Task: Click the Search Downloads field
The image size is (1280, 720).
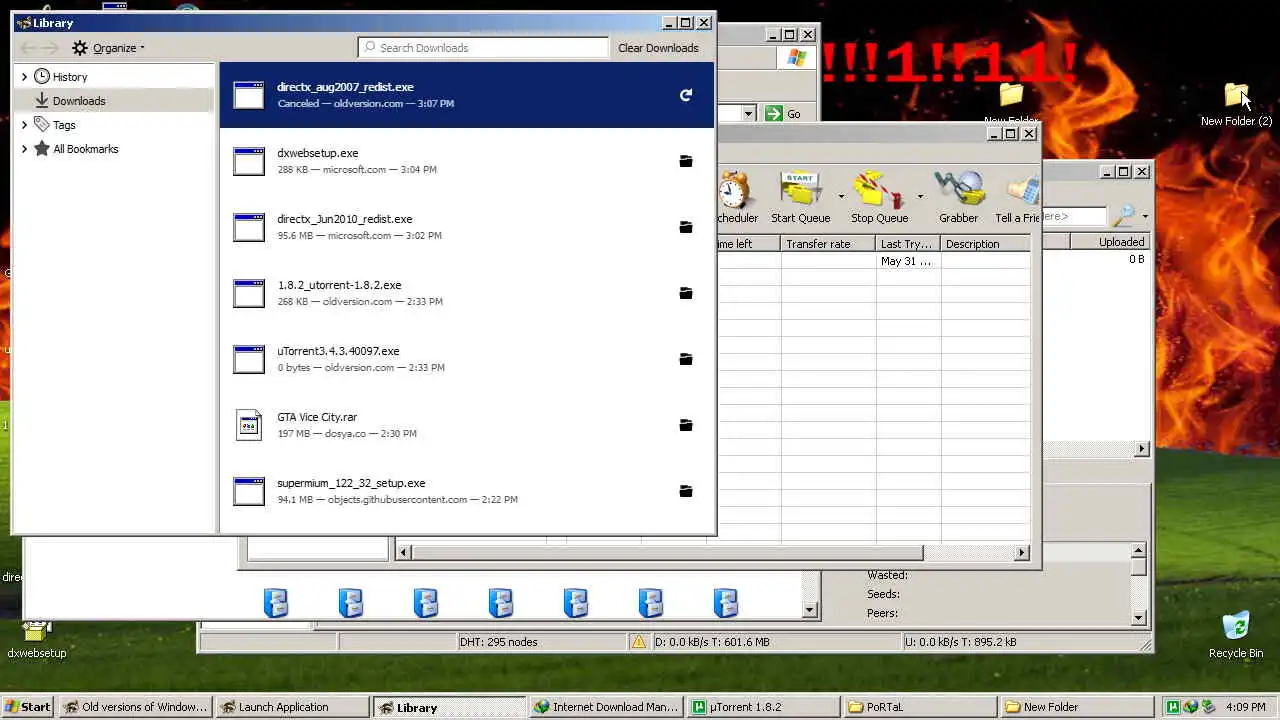Action: pyautogui.click(x=483, y=48)
